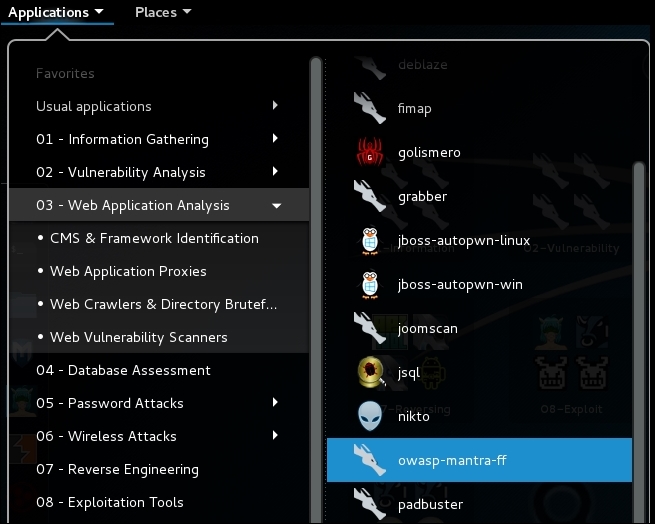Click the fimap dragon icon

click(x=370, y=108)
